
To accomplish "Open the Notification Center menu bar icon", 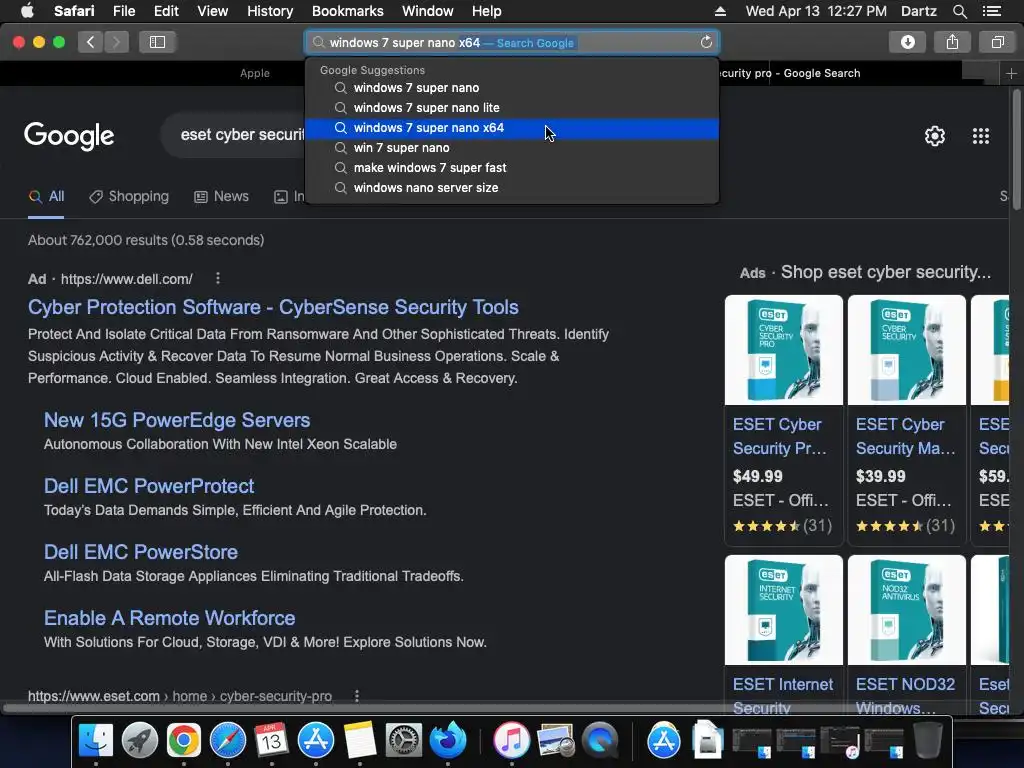I will (991, 11).
